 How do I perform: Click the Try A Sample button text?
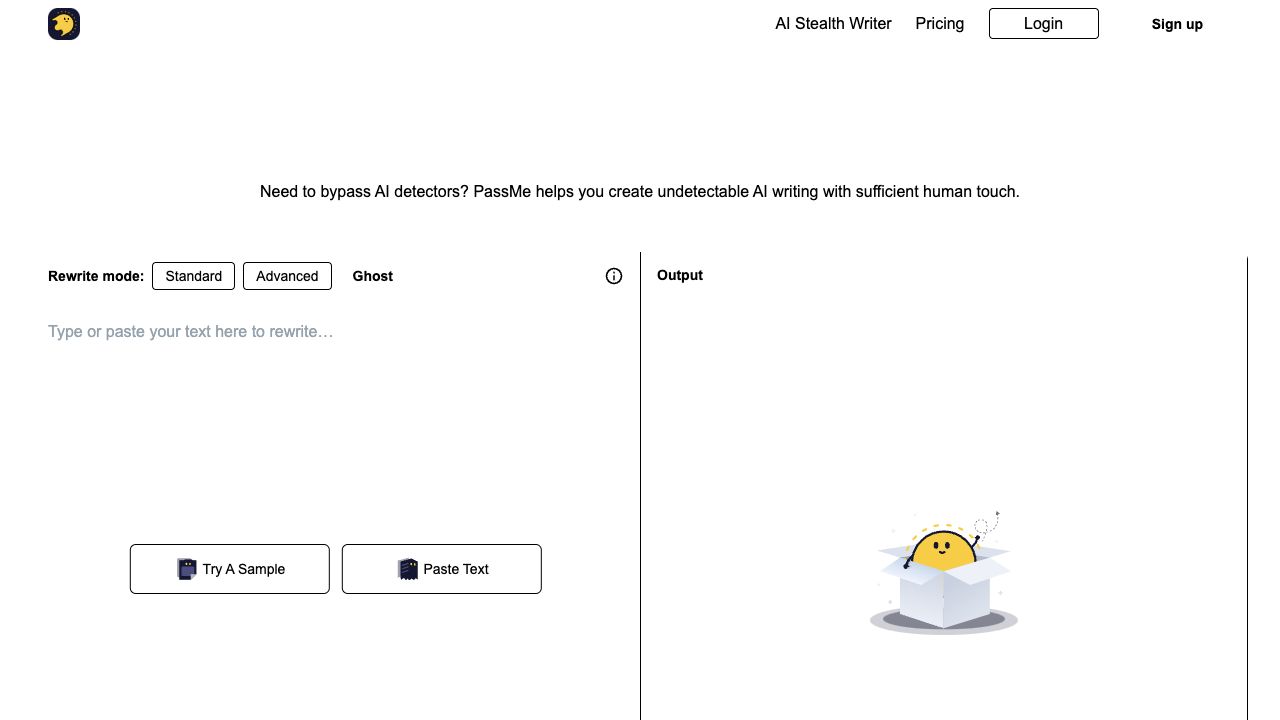point(243,569)
